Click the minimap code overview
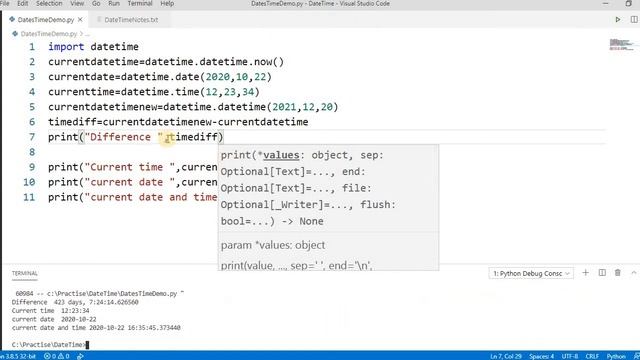 click(622, 44)
